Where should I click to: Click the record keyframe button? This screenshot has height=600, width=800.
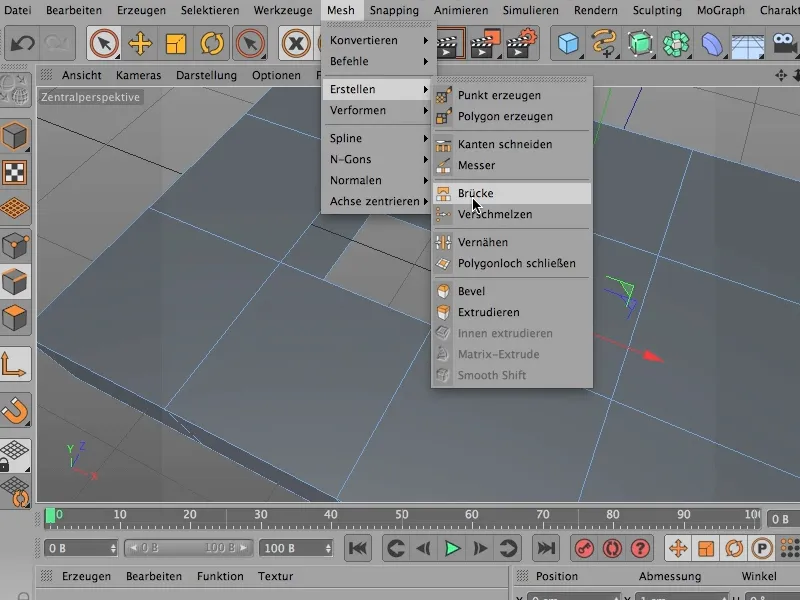(x=584, y=548)
